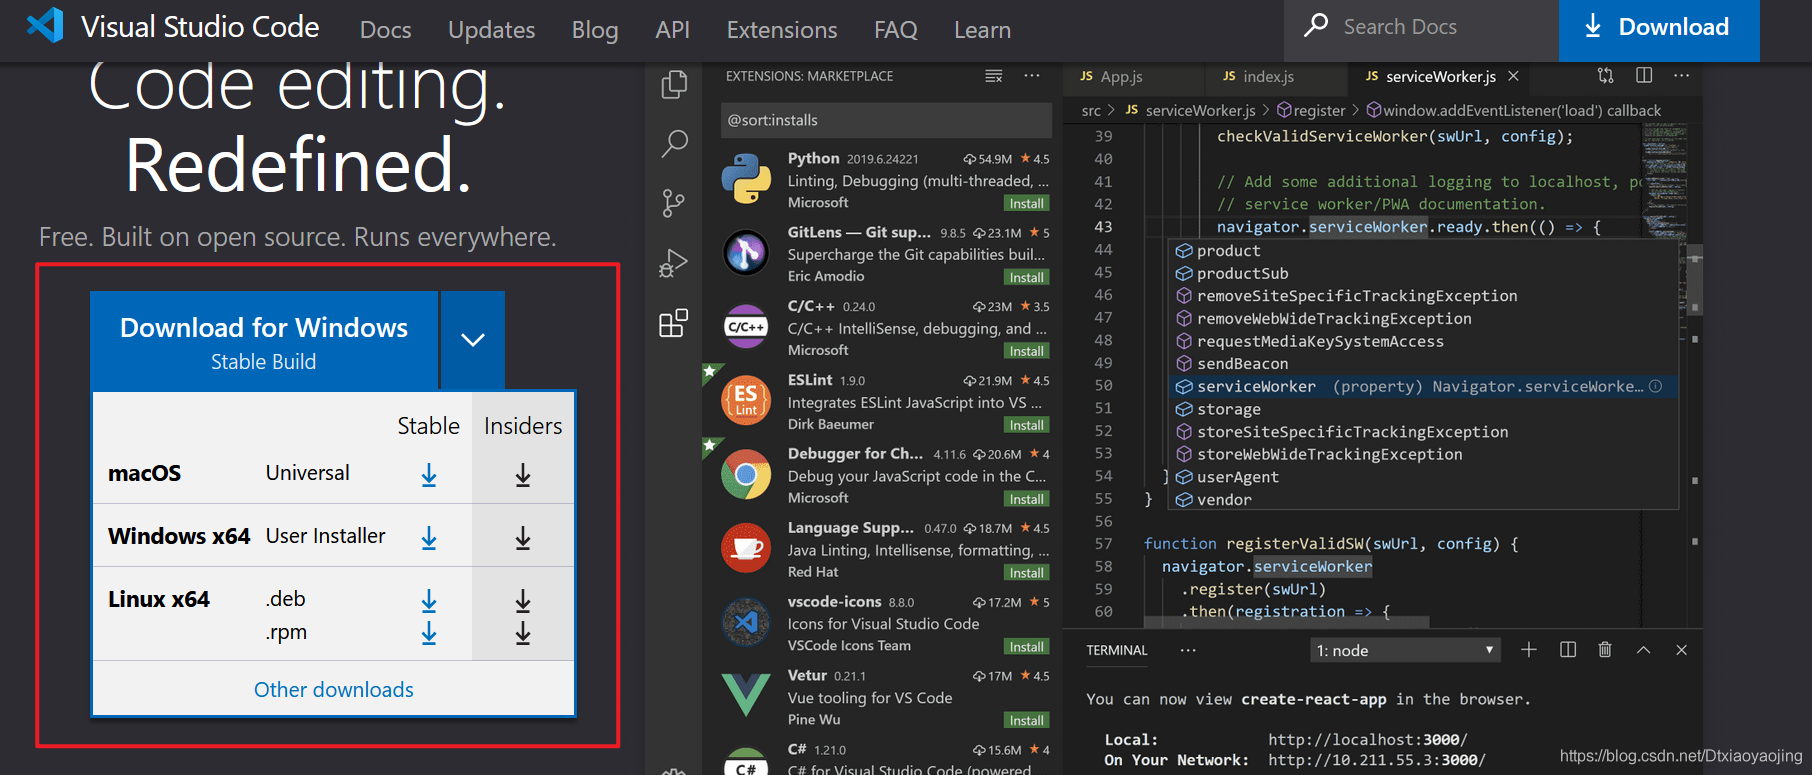1812x775 pixels.
Task: Open the Extensions nav menu item
Action: point(782,30)
